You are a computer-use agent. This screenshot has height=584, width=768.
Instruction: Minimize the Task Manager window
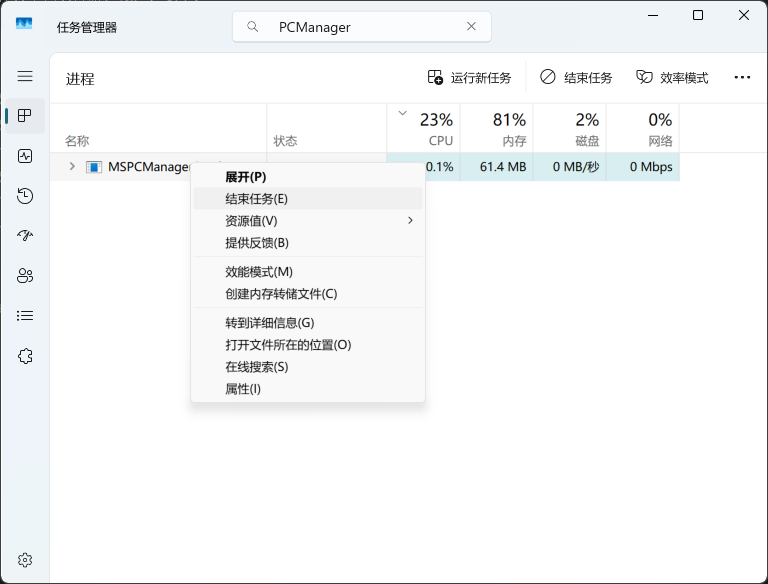coord(653,15)
